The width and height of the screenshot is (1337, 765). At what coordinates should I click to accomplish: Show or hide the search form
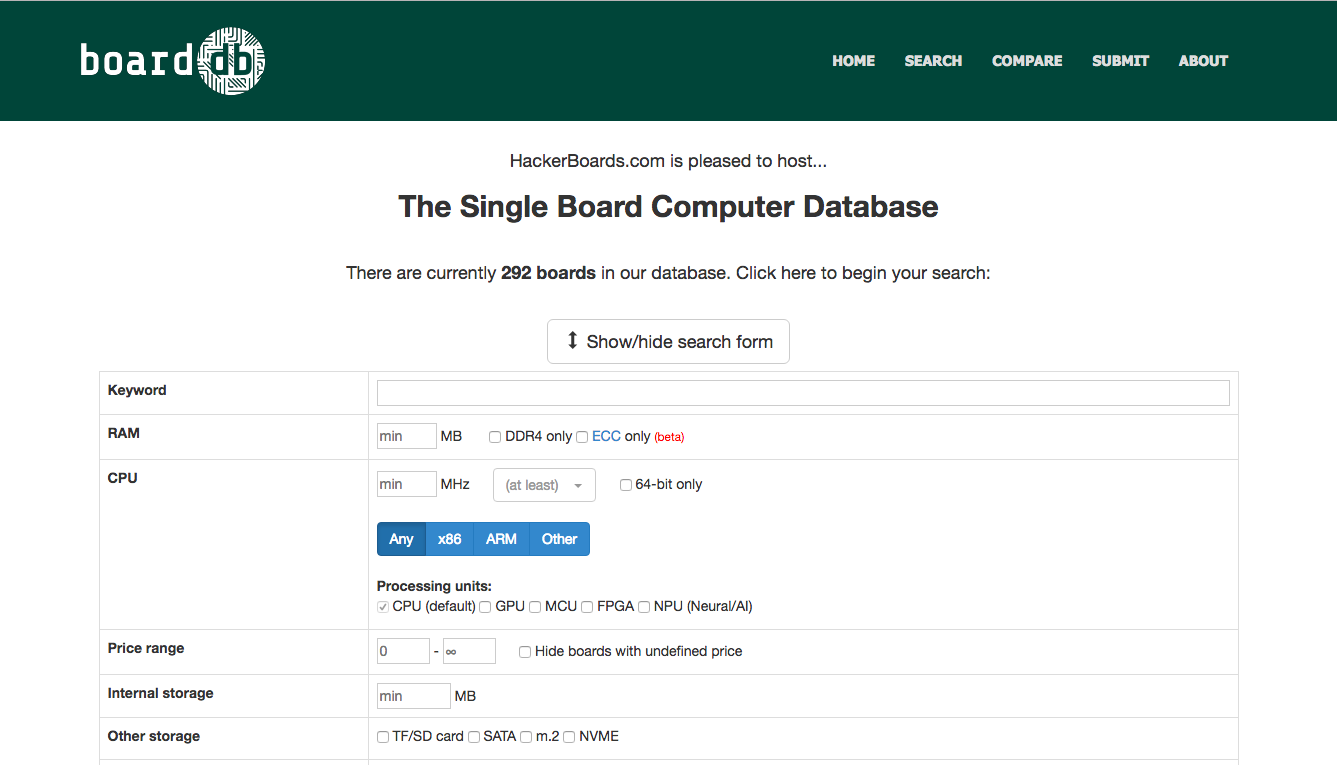click(667, 341)
